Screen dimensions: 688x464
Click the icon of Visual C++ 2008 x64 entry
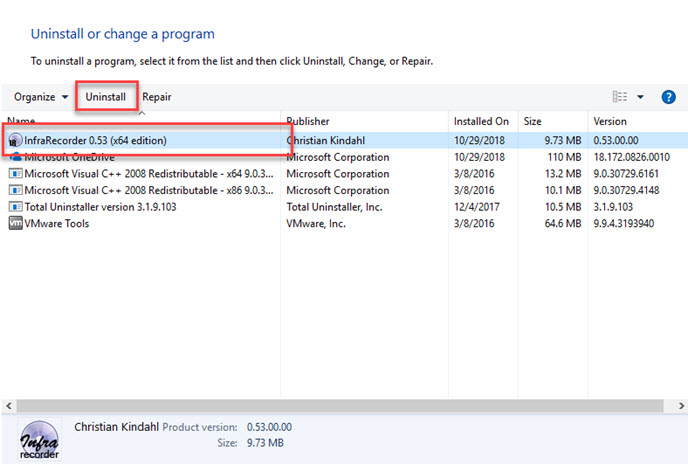pyautogui.click(x=15, y=173)
